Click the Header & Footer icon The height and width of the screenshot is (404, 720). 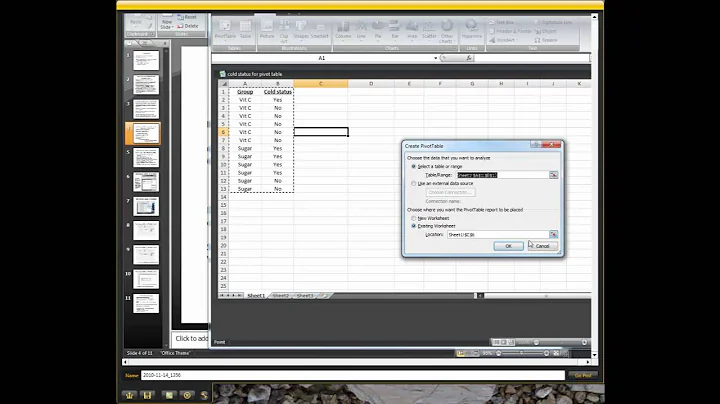point(510,31)
